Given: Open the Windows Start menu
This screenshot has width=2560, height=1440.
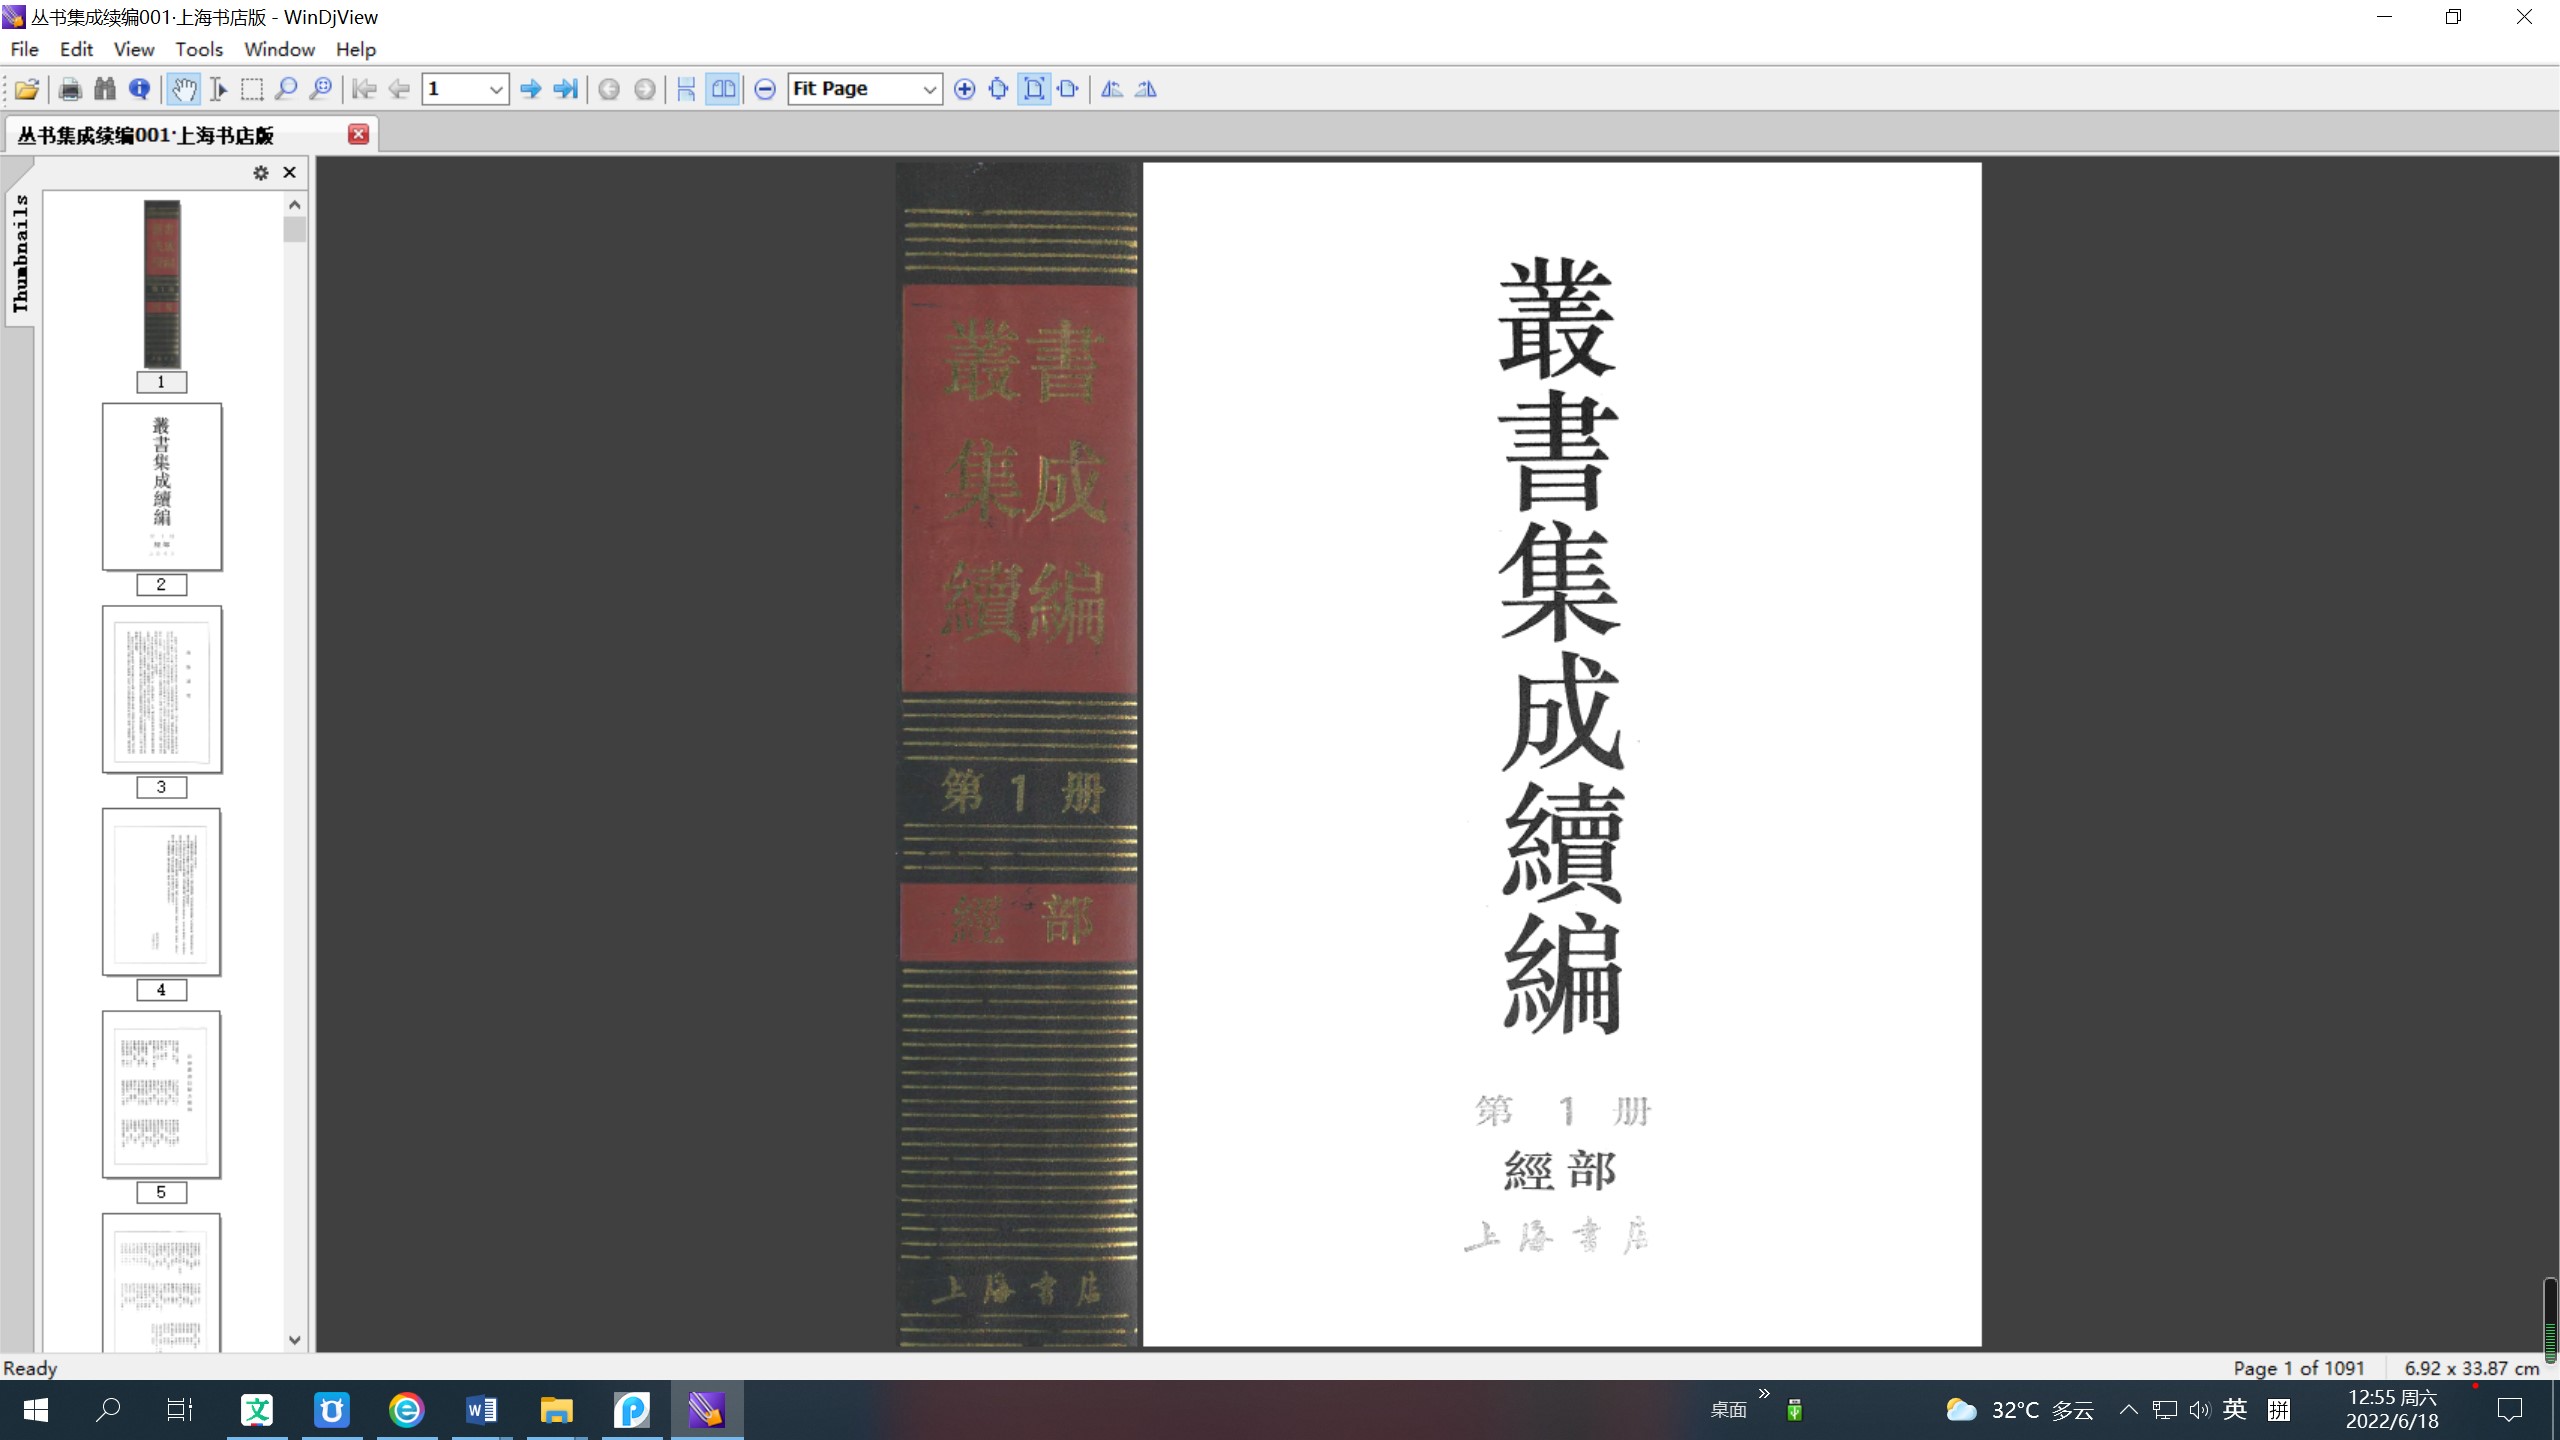Looking at the screenshot, I should (36, 1410).
